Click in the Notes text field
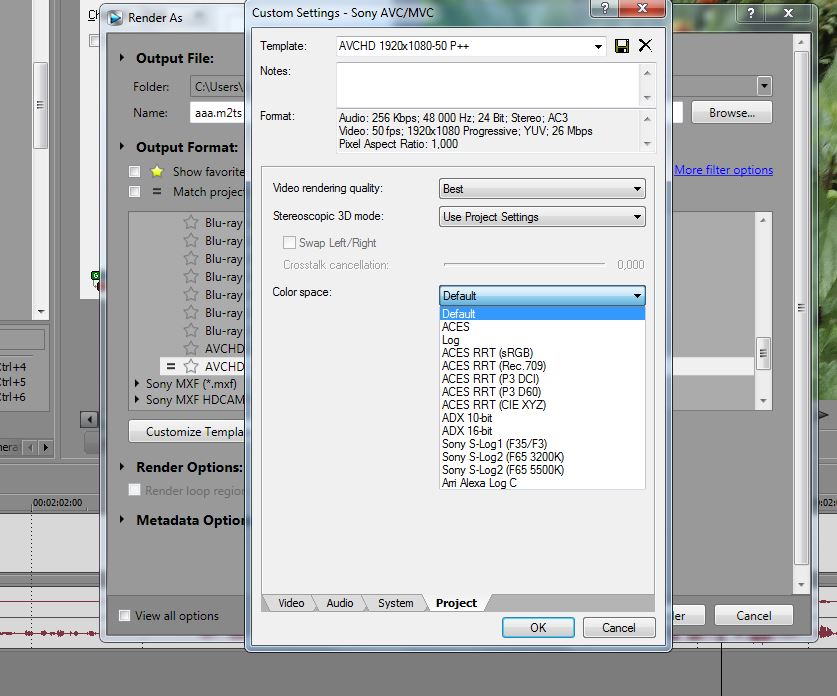The height and width of the screenshot is (696, 837). 487,84
